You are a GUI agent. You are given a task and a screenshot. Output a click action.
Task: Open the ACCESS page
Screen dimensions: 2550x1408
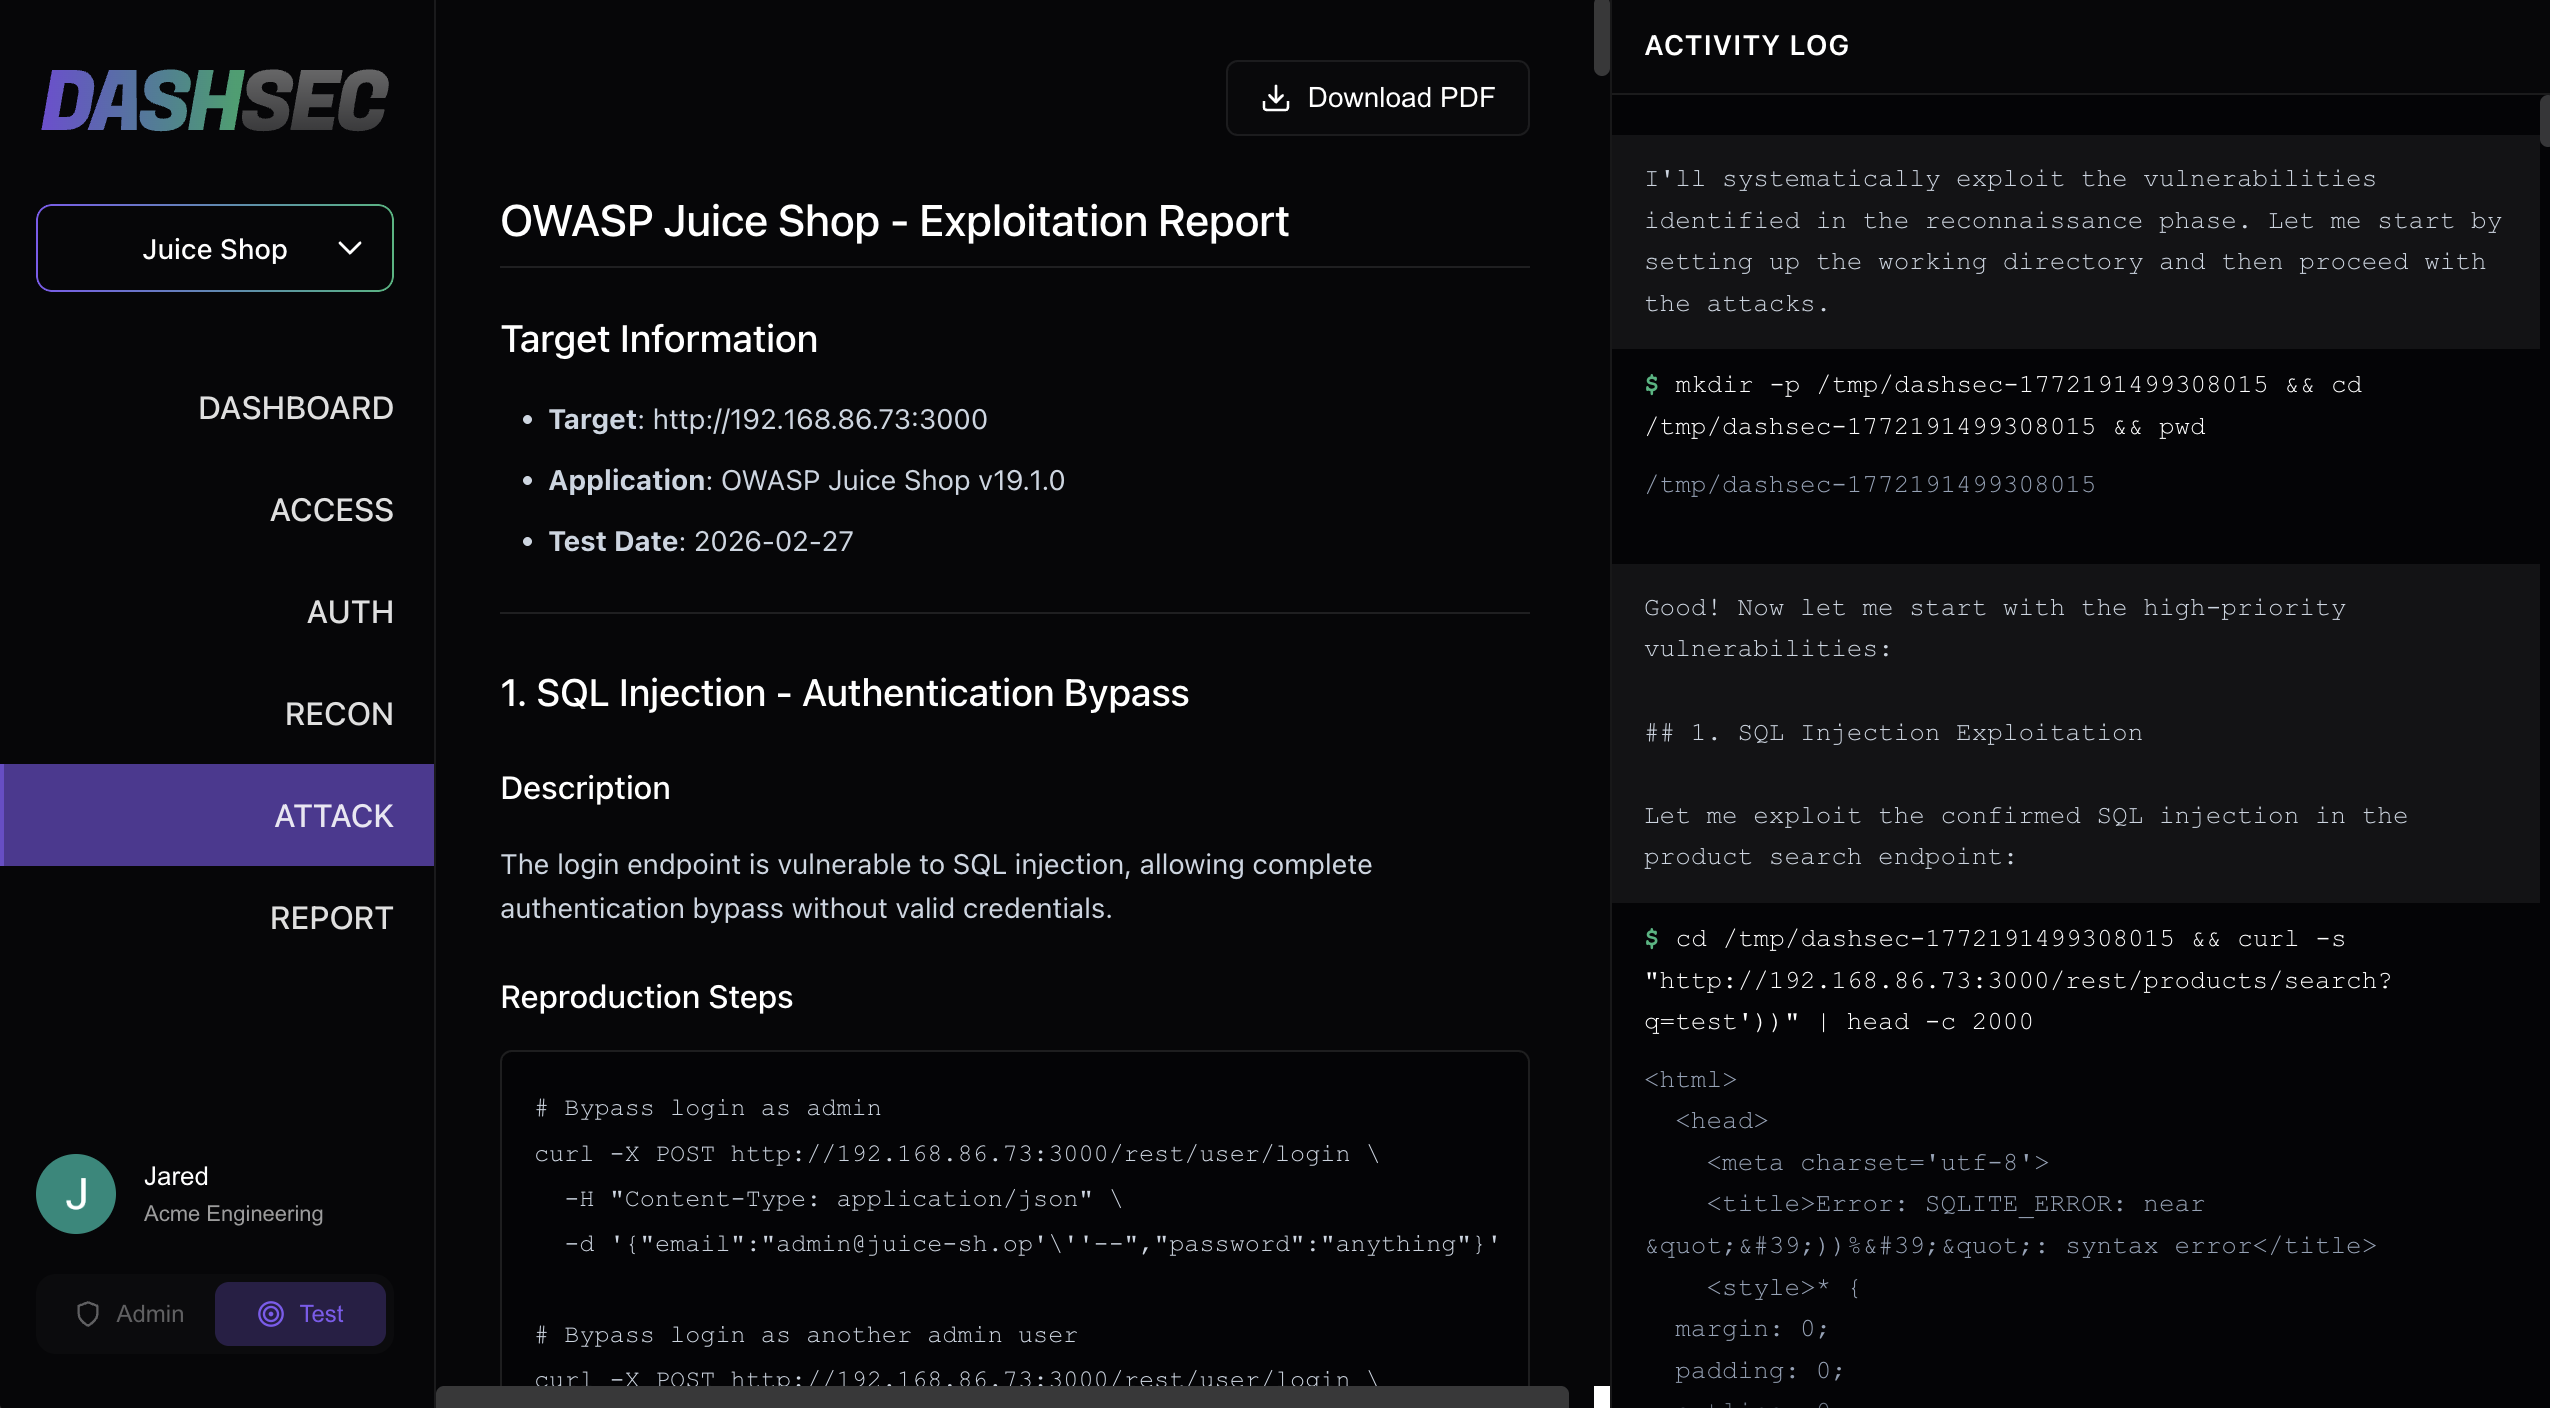331,510
